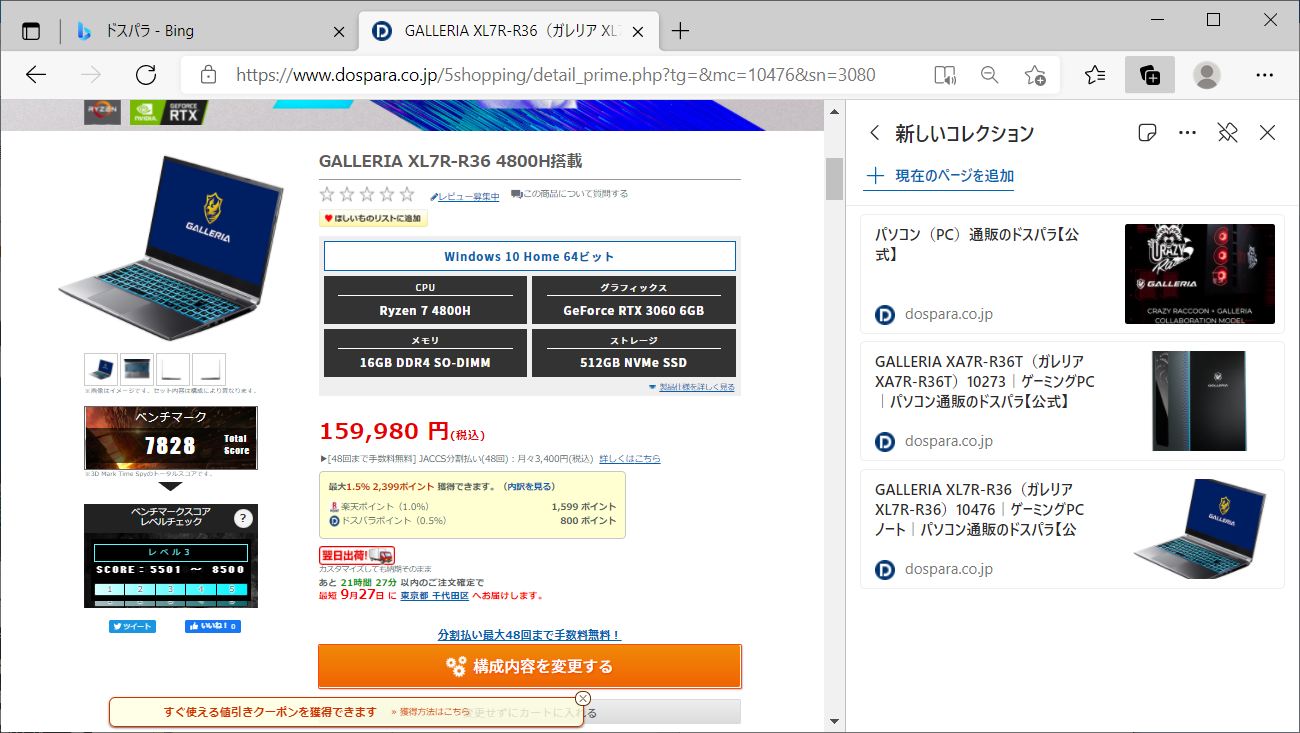Toggle the Collections panel button
1300x733 pixels.
coord(1150,75)
